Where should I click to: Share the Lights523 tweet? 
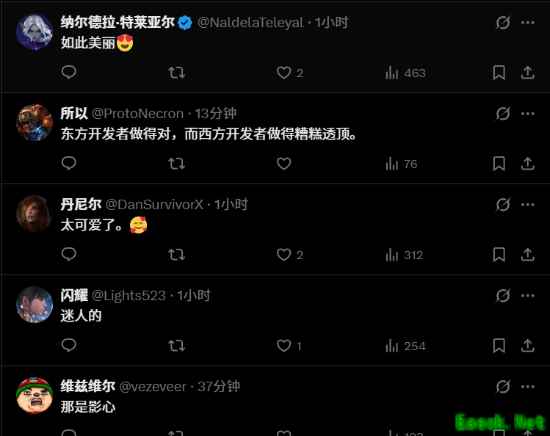click(528, 346)
